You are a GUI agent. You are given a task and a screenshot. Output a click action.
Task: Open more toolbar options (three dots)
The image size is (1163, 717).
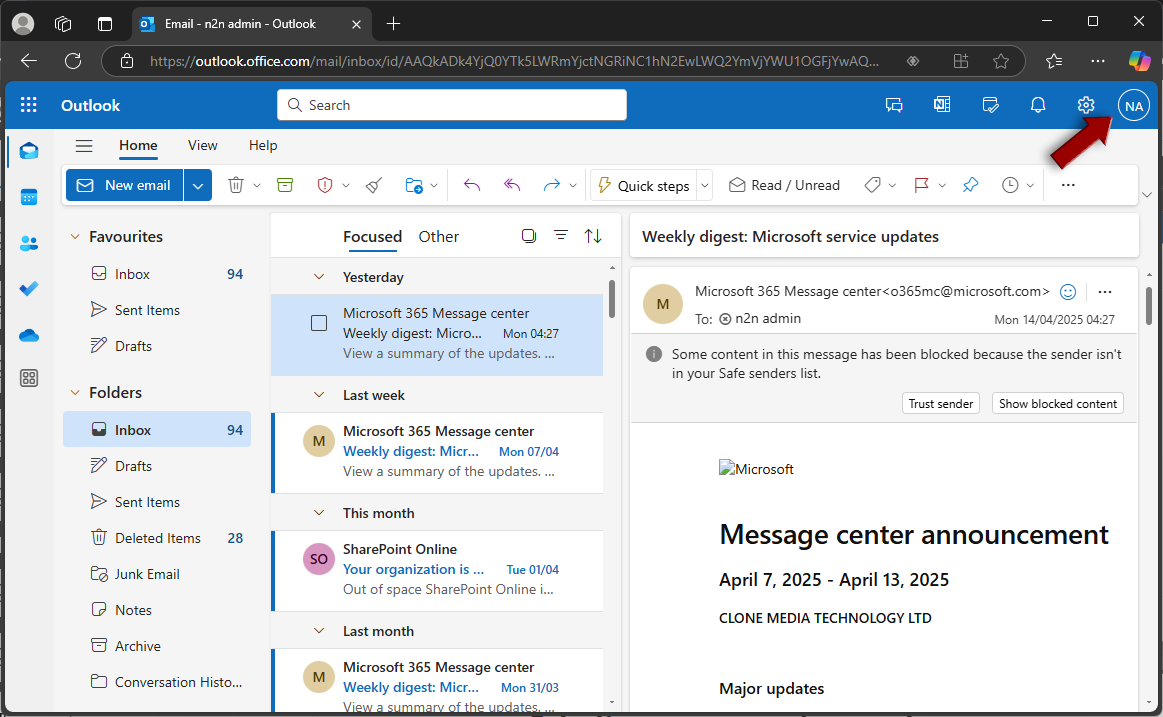1068,185
